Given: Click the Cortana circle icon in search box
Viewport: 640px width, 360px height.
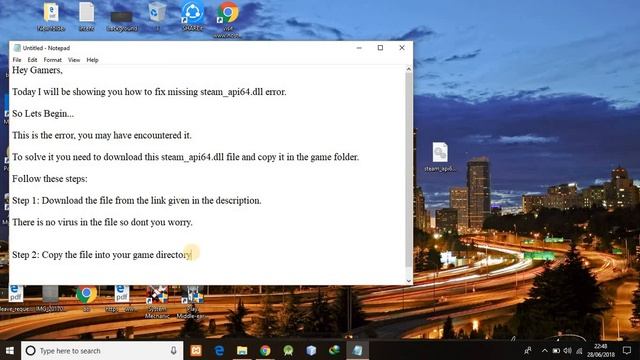Looking at the screenshot, I should click(31, 351).
